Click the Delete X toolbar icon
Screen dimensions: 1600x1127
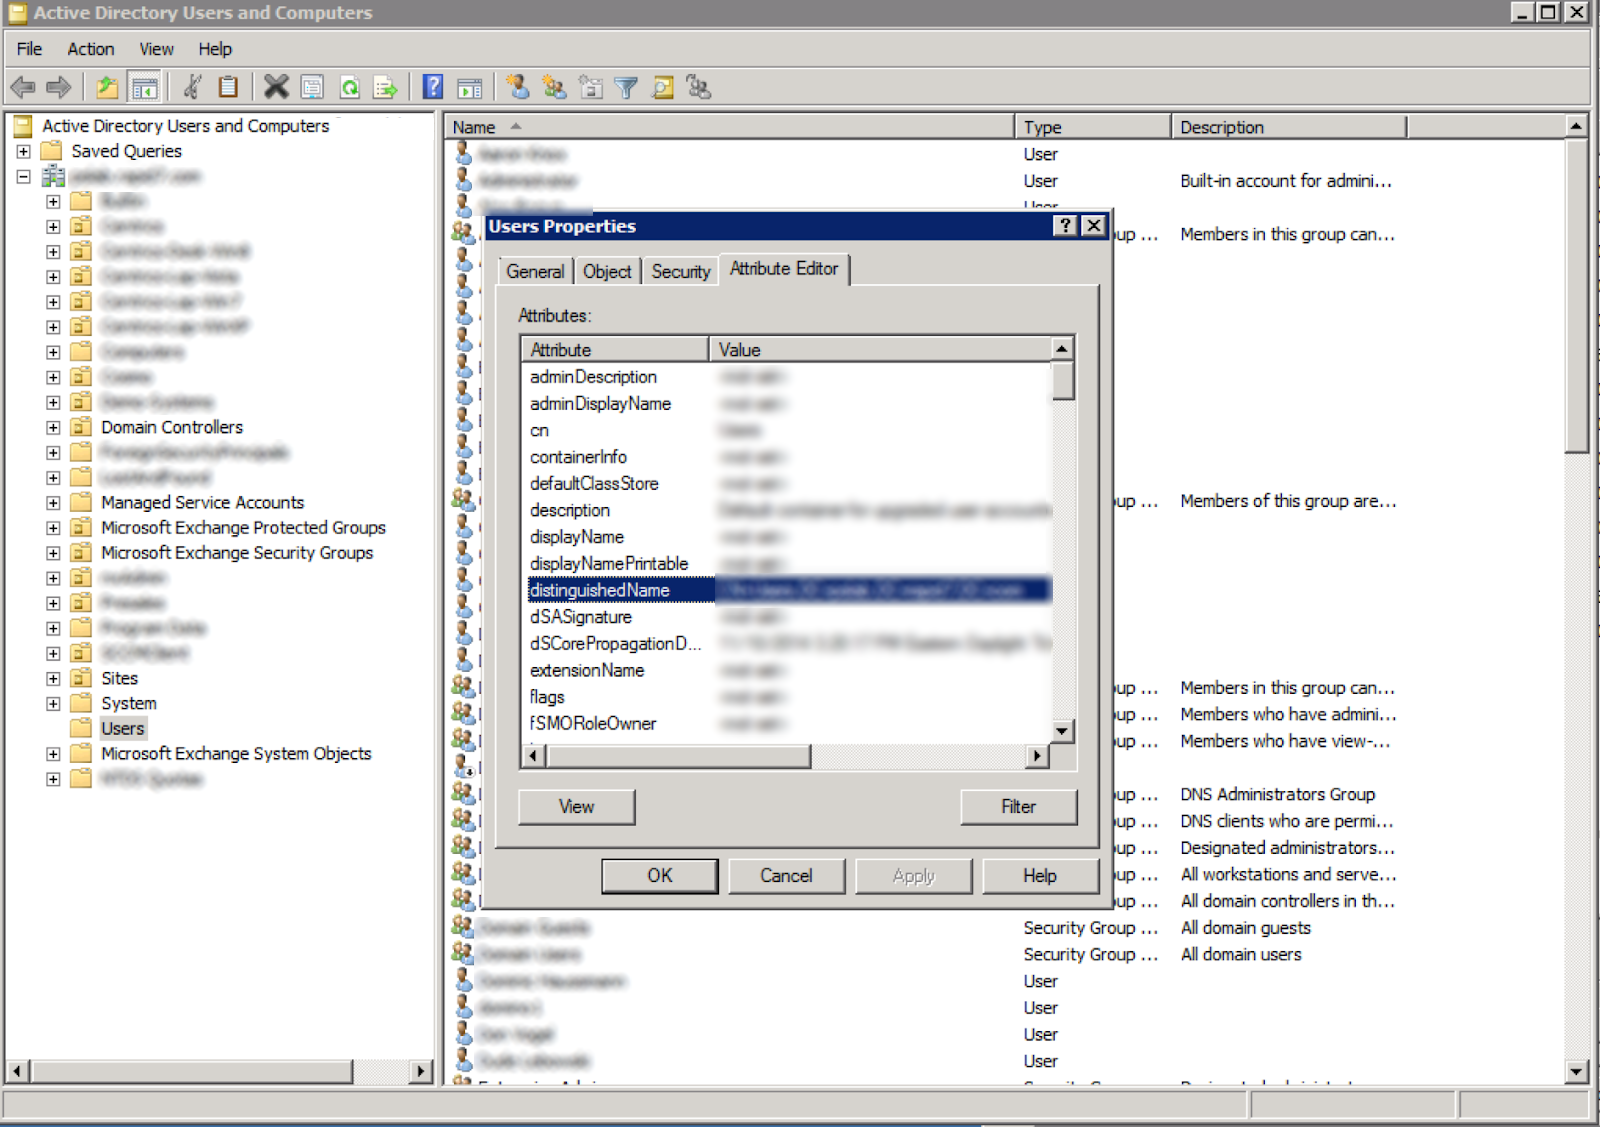[276, 88]
